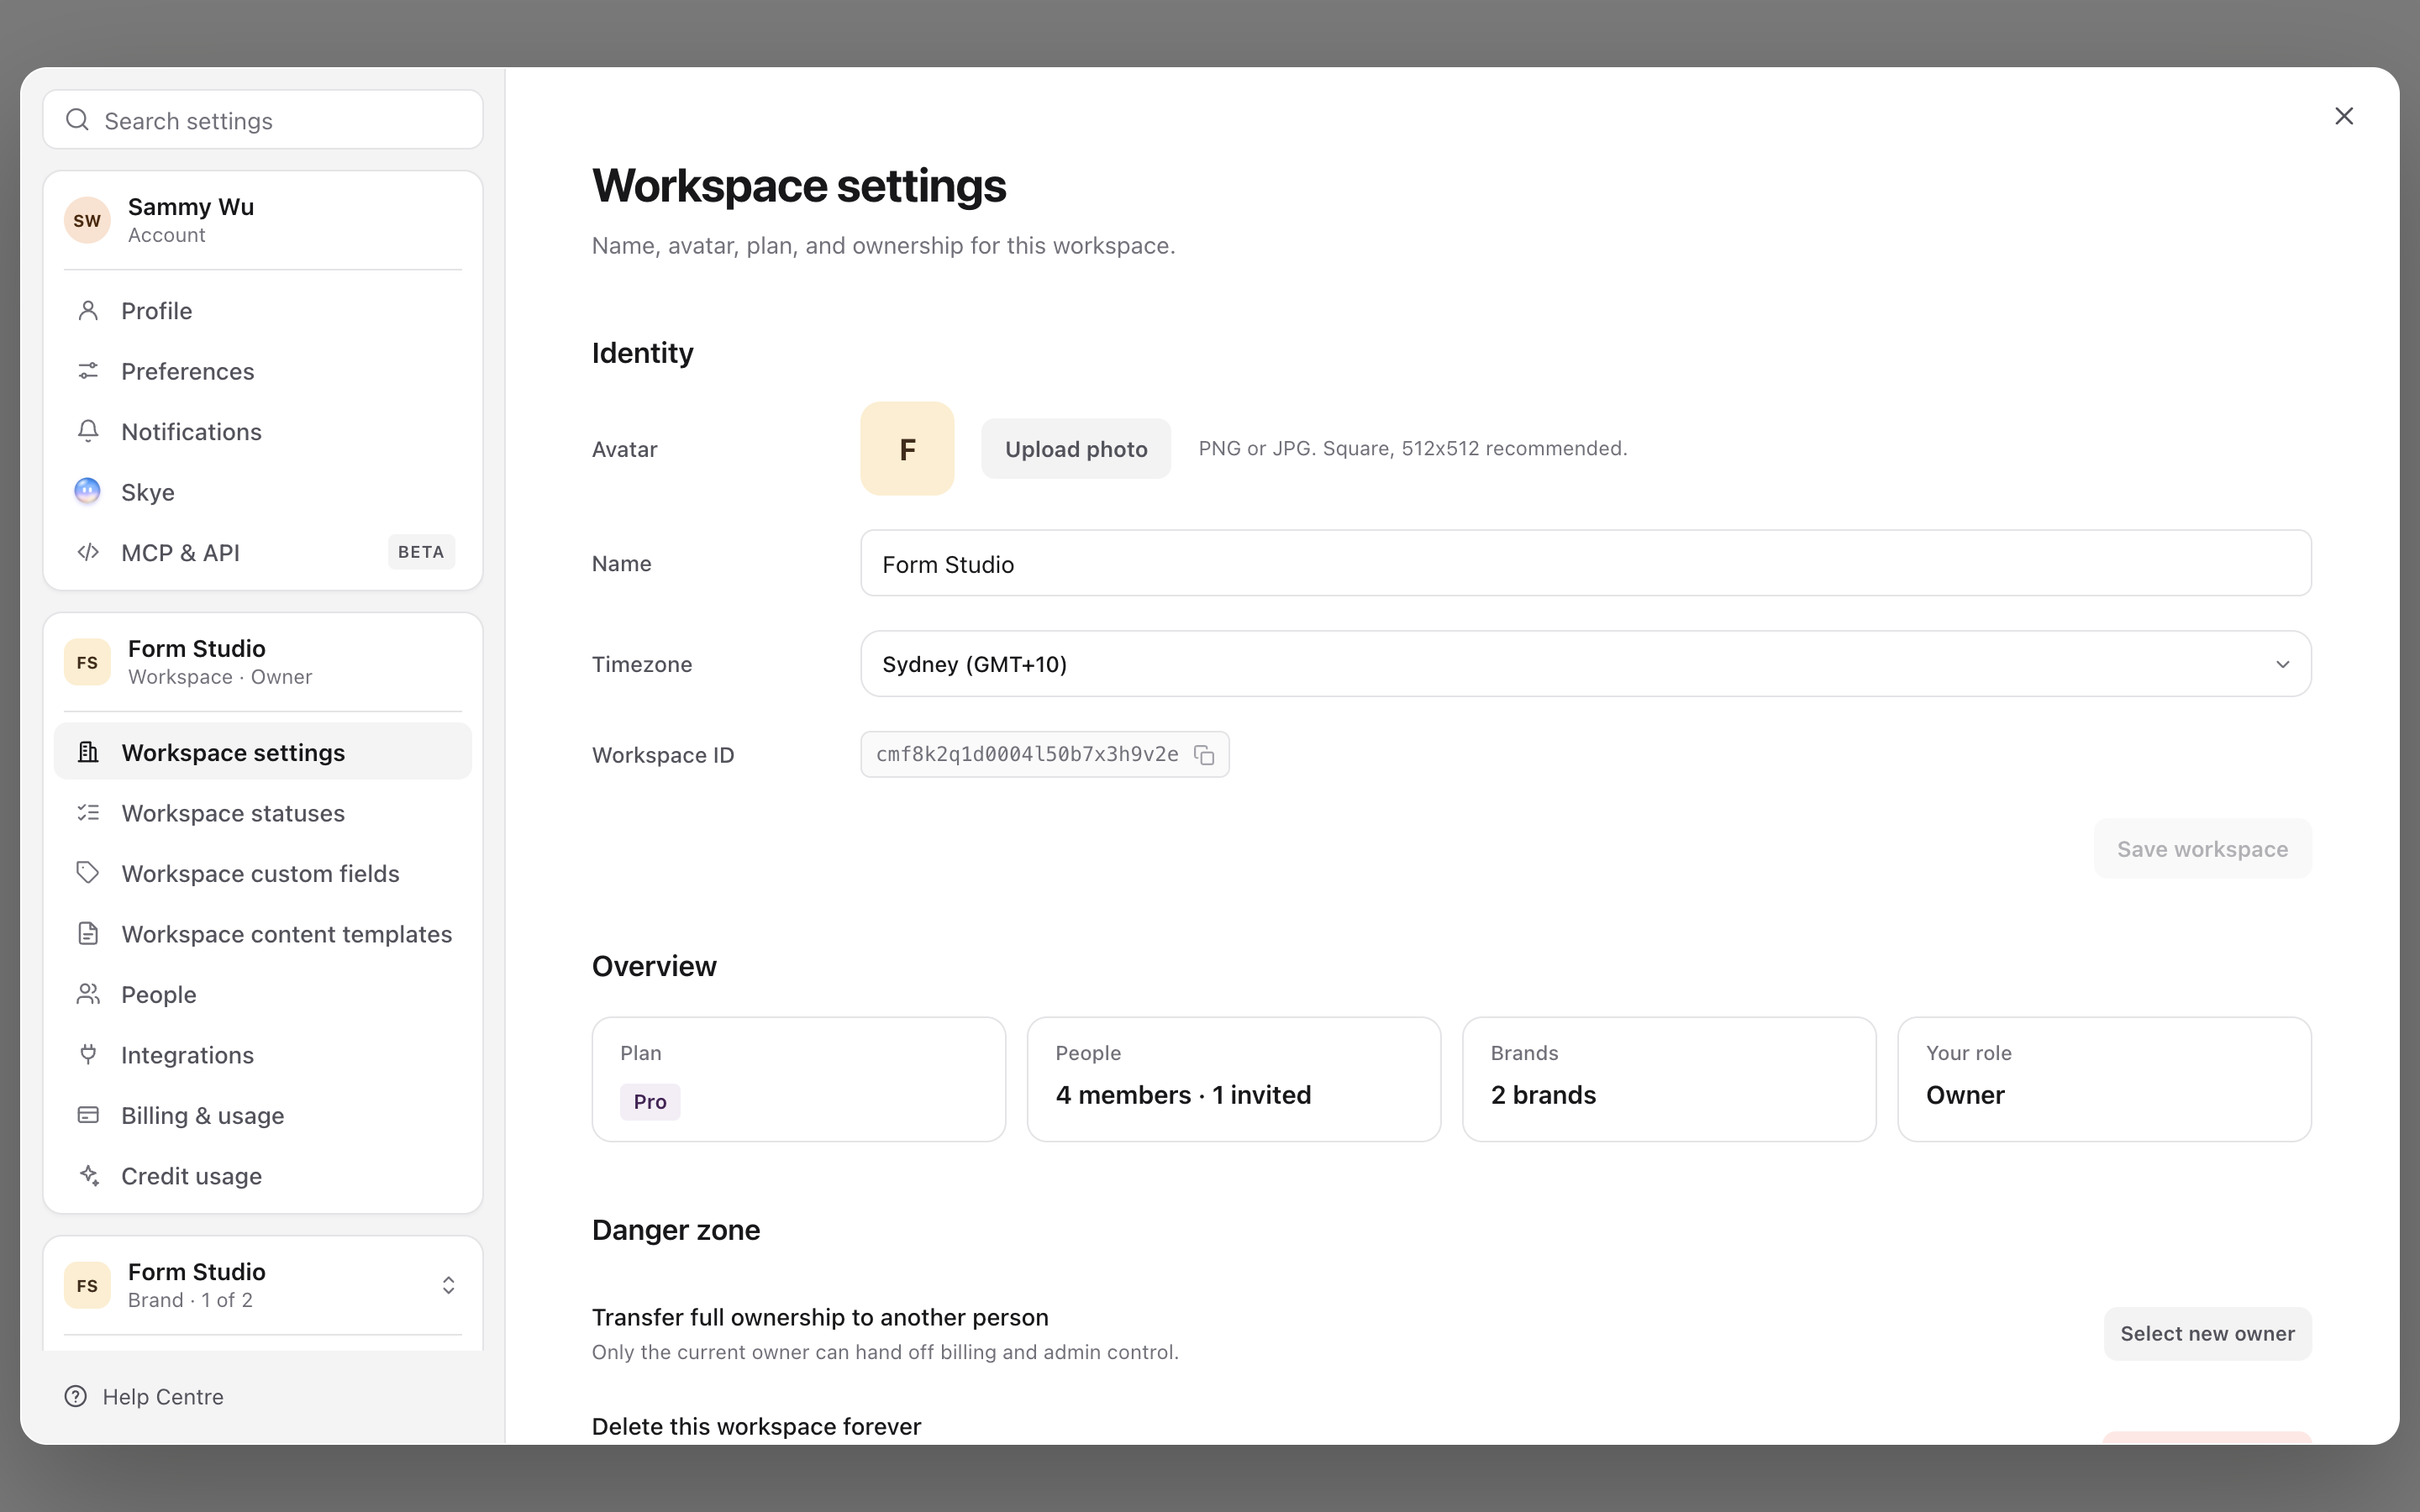Open the Timezone dropdown
The width and height of the screenshot is (2420, 1512).
click(1585, 664)
